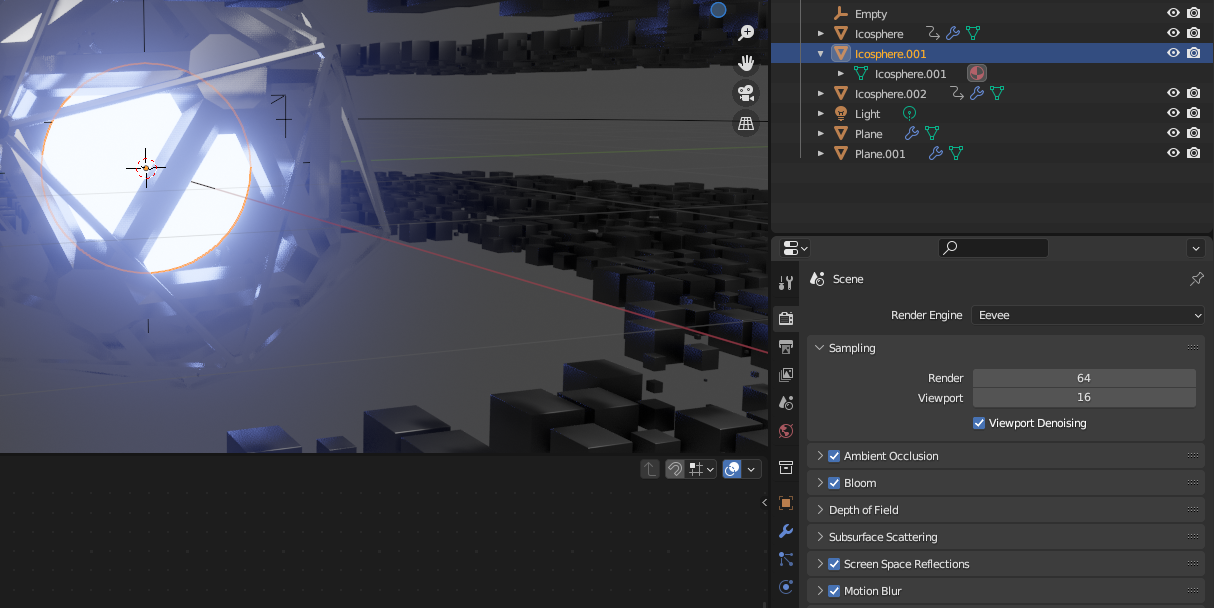Image resolution: width=1214 pixels, height=608 pixels.
Task: Click the Icosphere.001 material icon
Action: [977, 73]
